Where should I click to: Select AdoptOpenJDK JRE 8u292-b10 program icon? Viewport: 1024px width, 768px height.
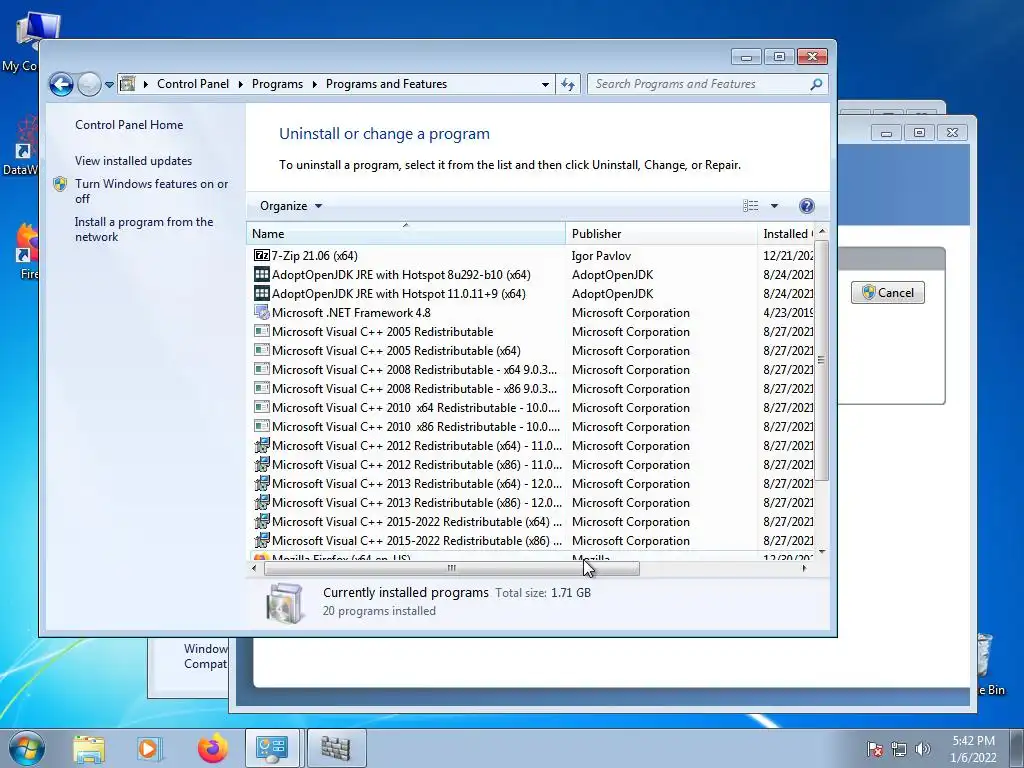[x=261, y=275]
